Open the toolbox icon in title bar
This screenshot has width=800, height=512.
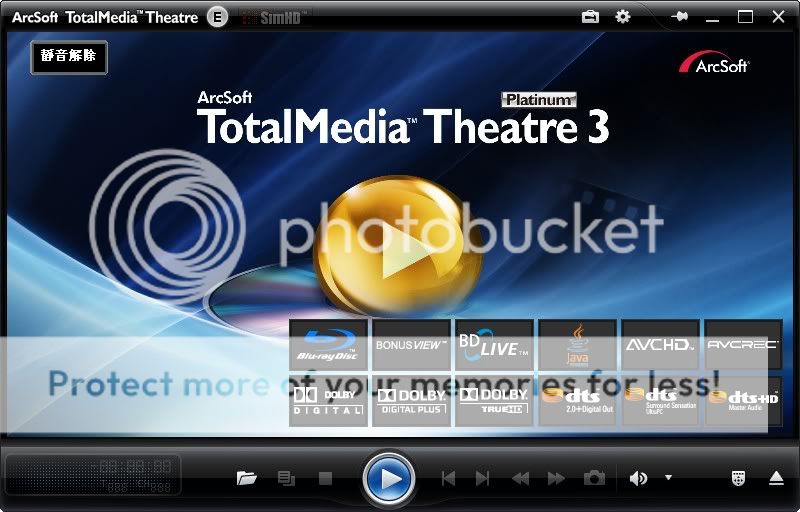click(x=590, y=17)
